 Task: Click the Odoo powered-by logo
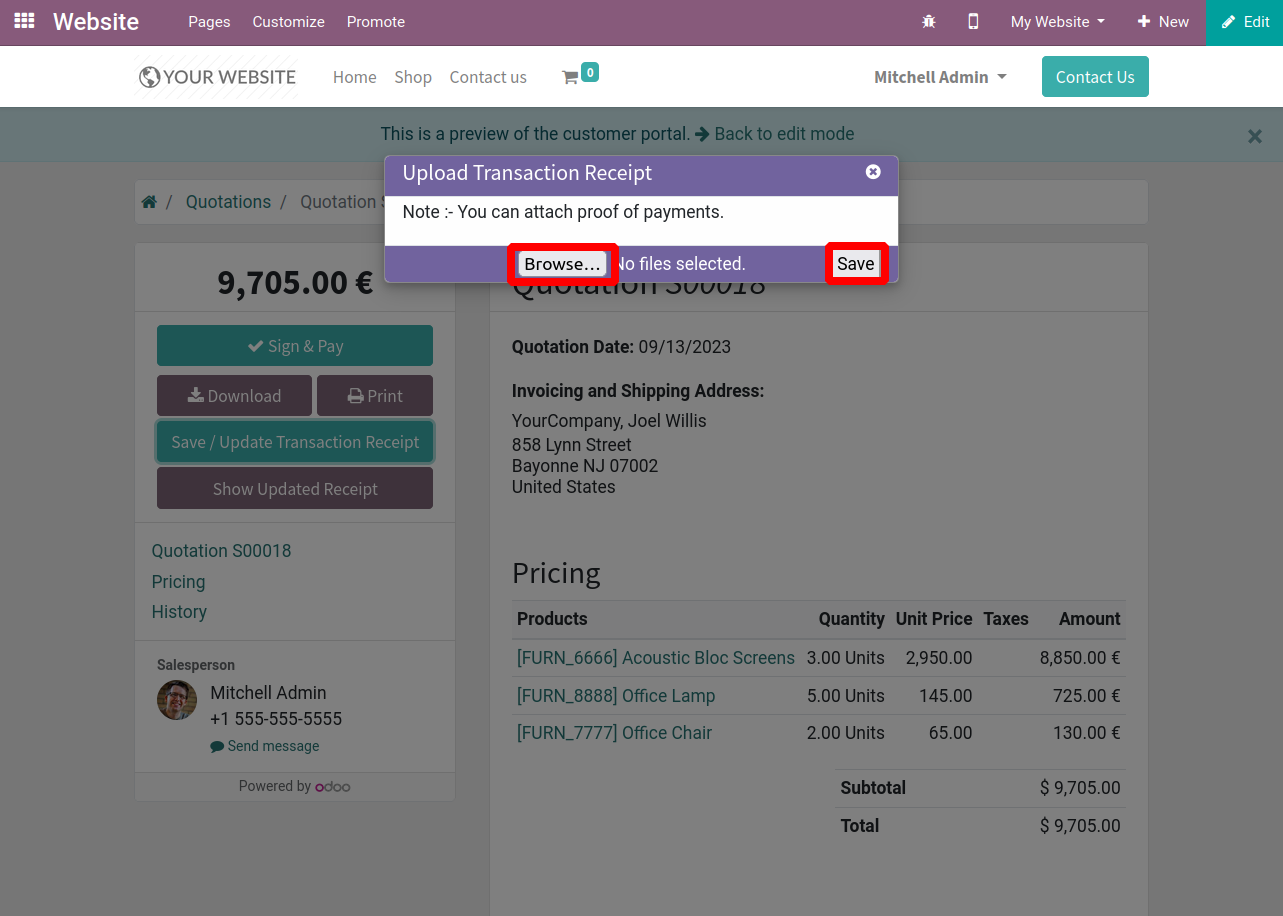coord(333,787)
